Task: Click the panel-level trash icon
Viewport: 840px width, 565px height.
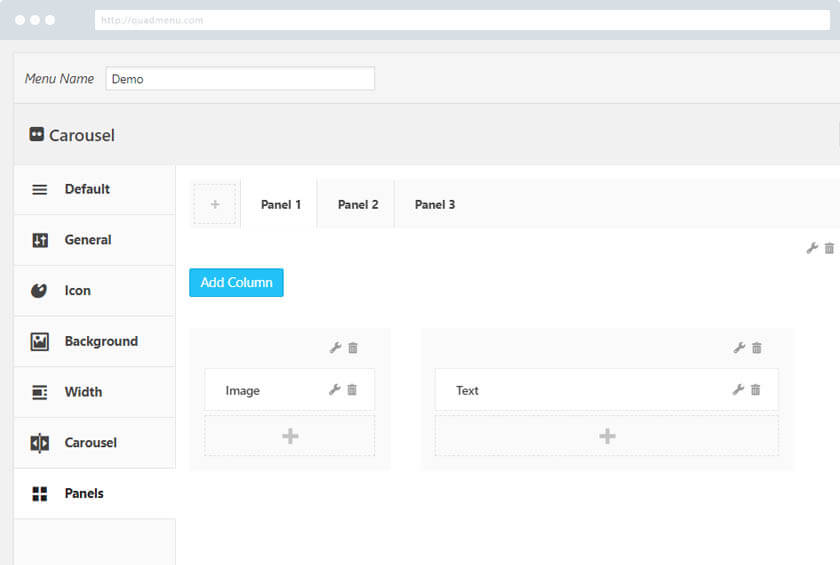Action: pos(829,248)
